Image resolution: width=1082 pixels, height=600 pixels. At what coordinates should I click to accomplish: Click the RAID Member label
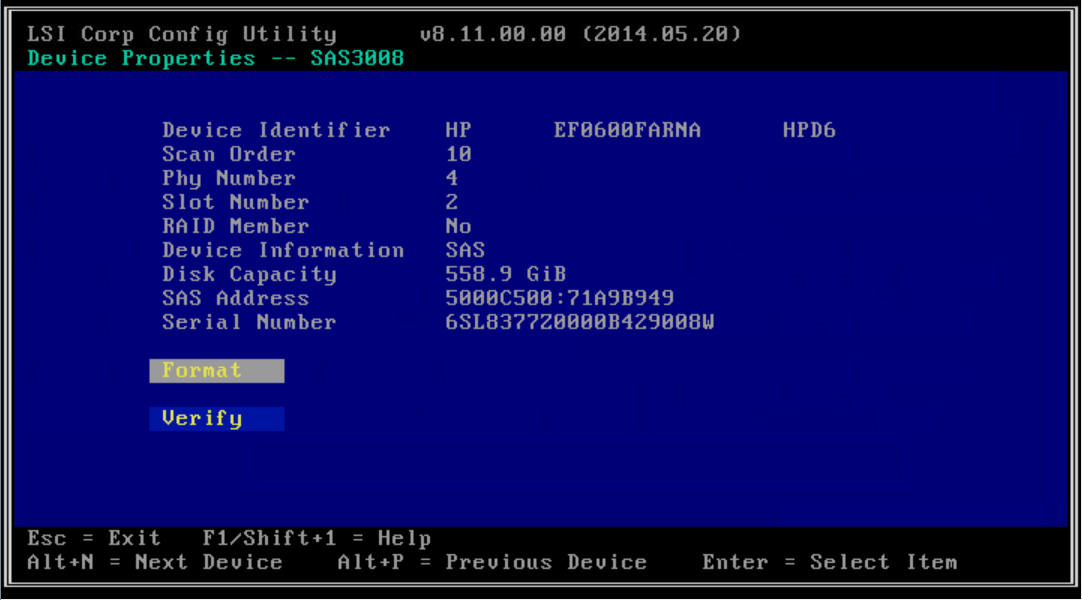pyautogui.click(x=235, y=226)
